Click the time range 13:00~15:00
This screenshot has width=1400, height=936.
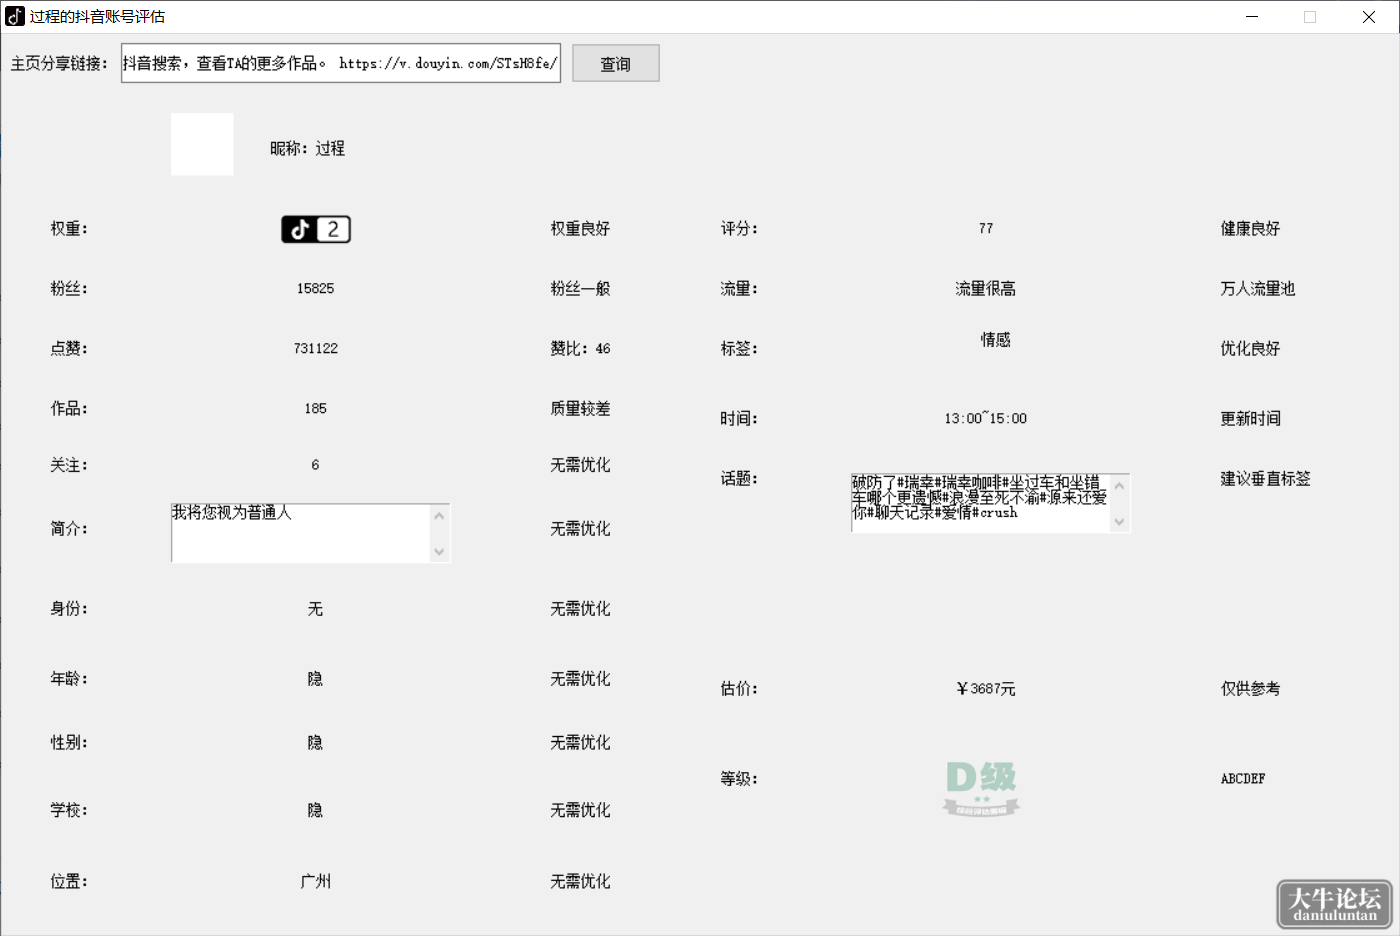986,419
